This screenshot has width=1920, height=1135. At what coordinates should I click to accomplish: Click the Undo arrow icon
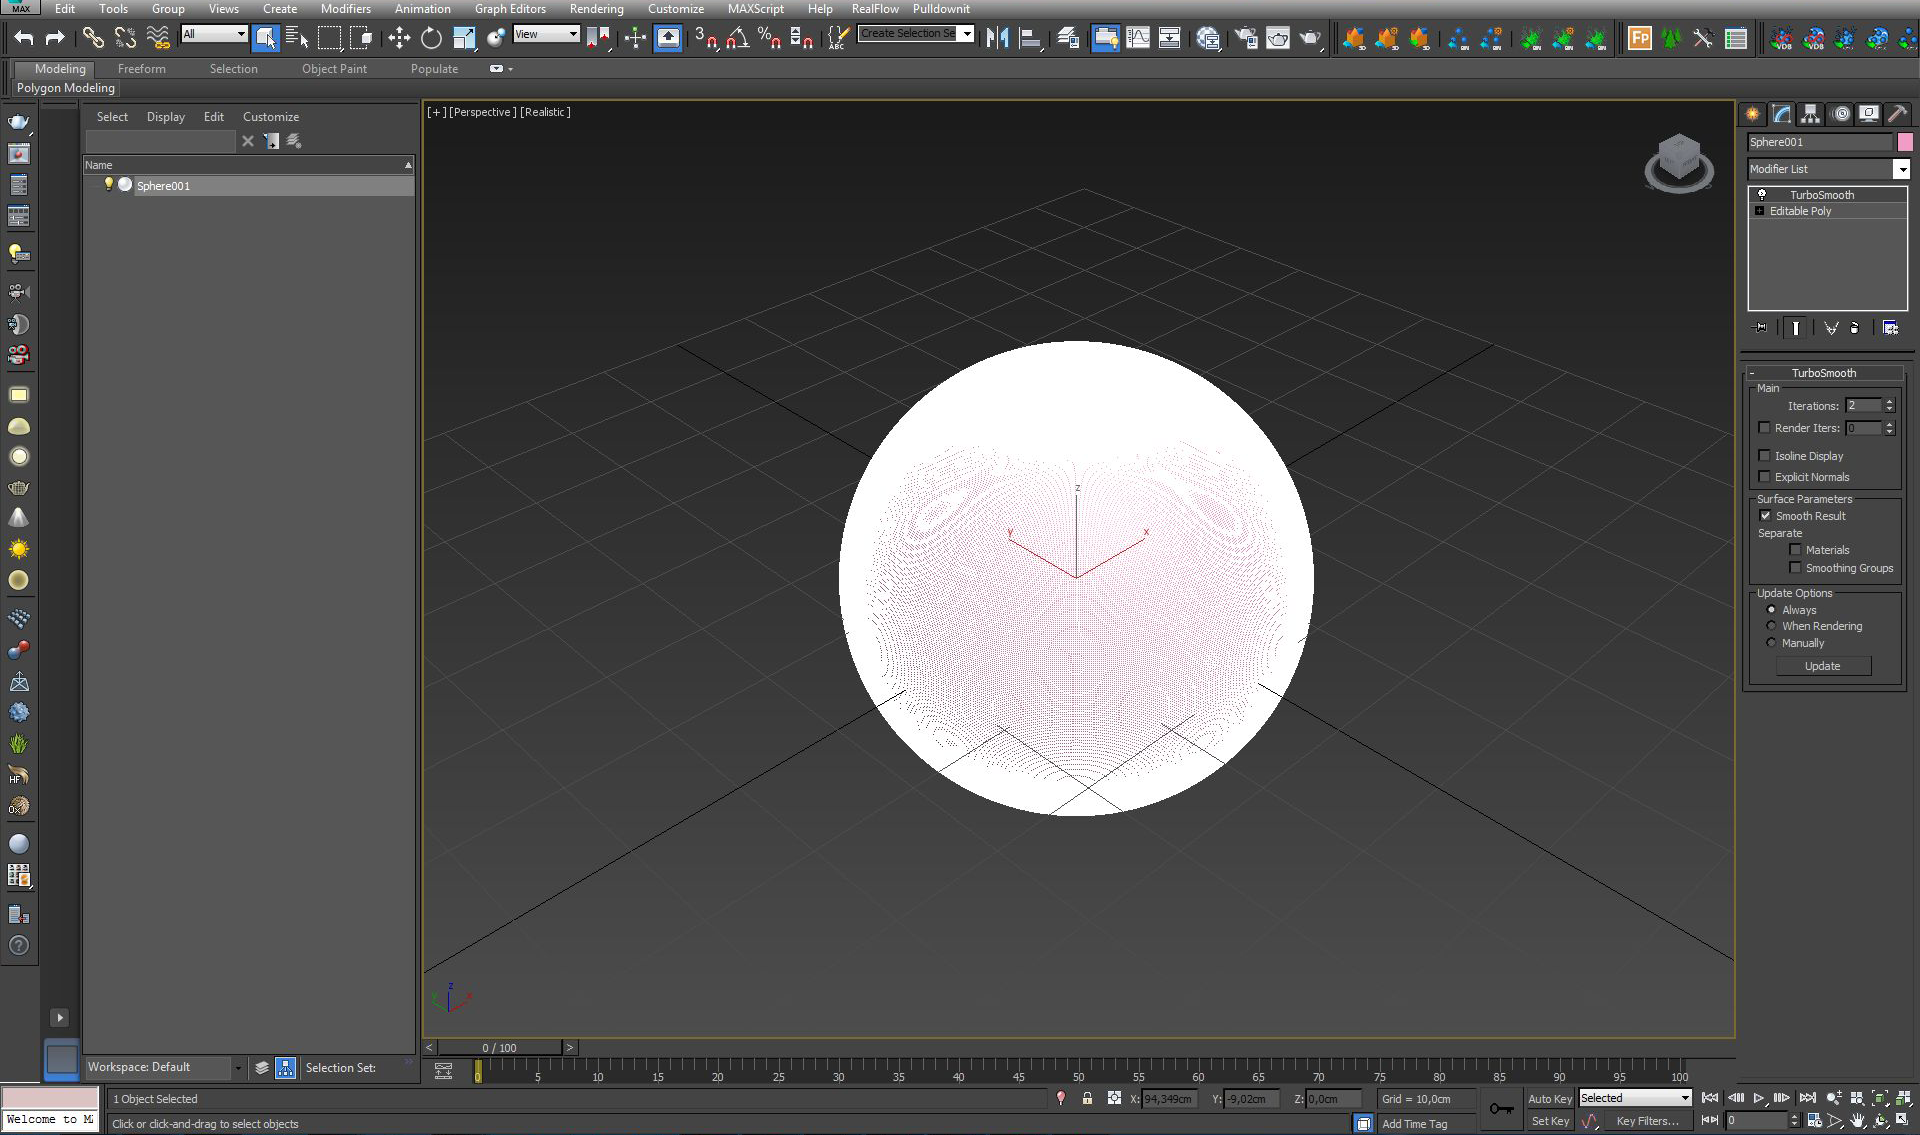pos(24,38)
